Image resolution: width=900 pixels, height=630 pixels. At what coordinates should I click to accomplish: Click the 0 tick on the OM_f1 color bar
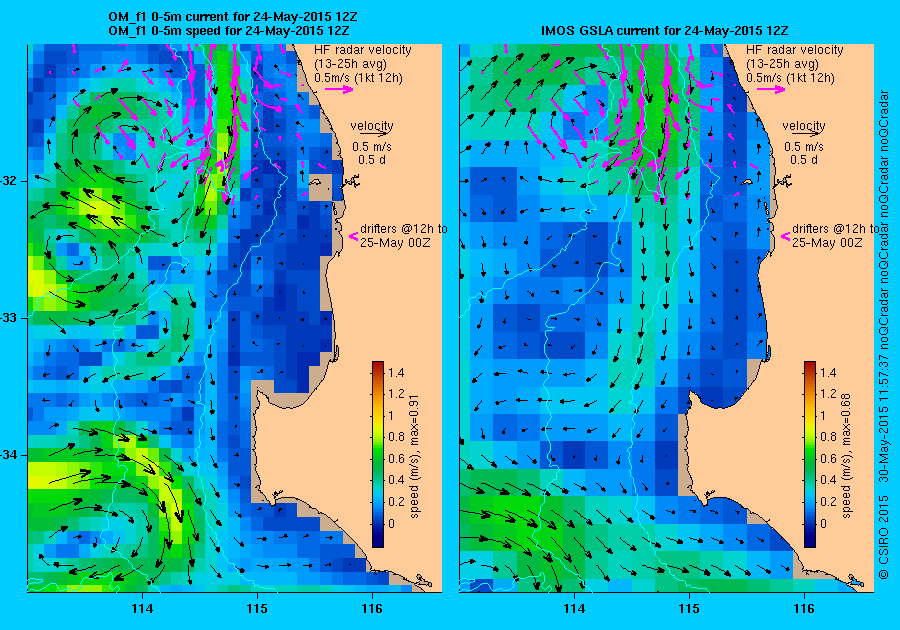[x=391, y=523]
